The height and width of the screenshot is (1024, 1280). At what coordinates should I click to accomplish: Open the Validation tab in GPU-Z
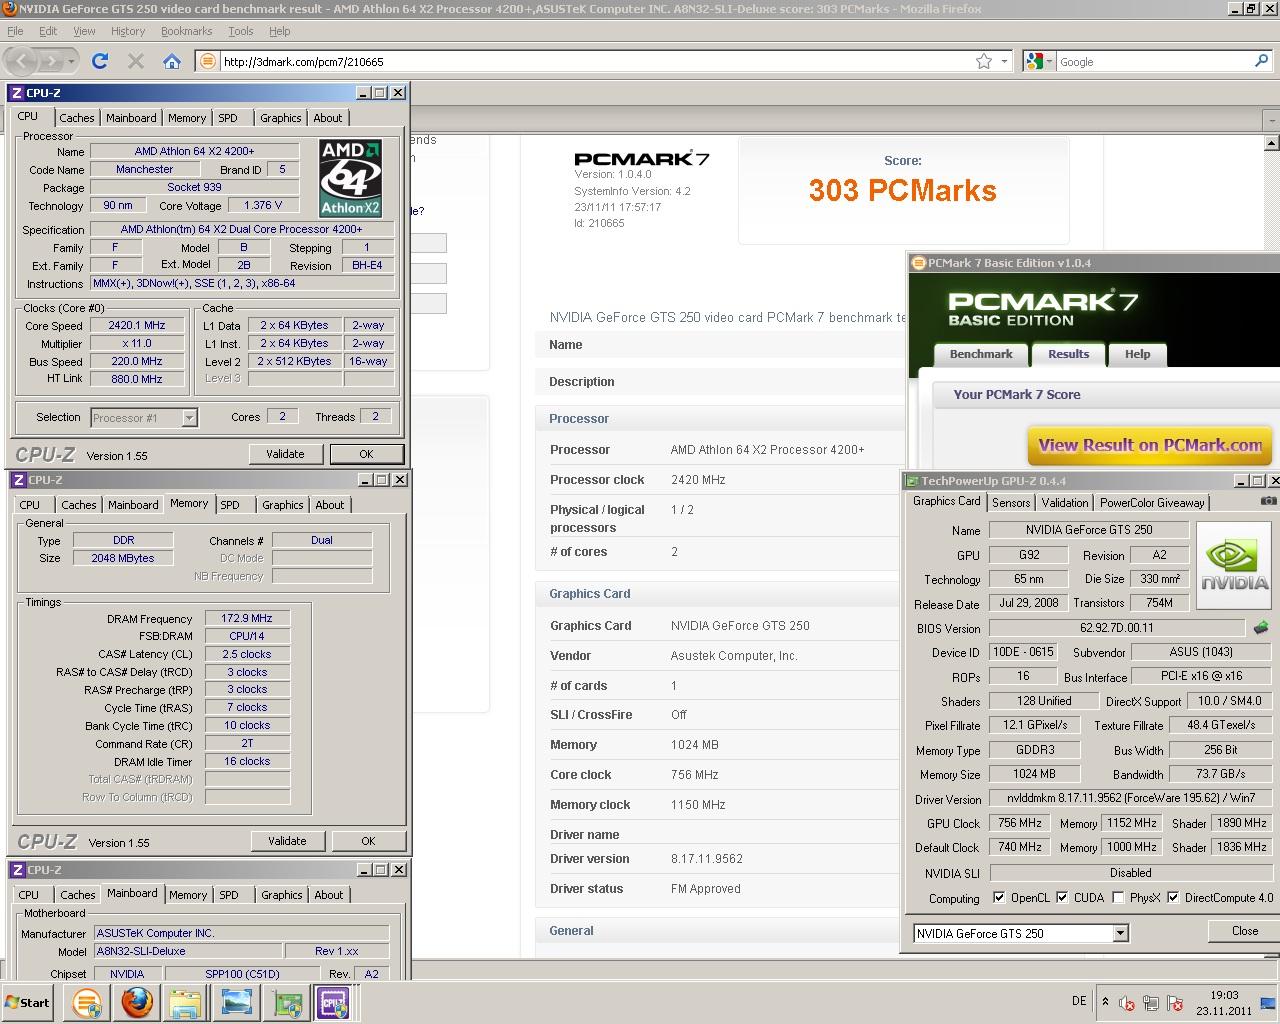(x=1065, y=502)
